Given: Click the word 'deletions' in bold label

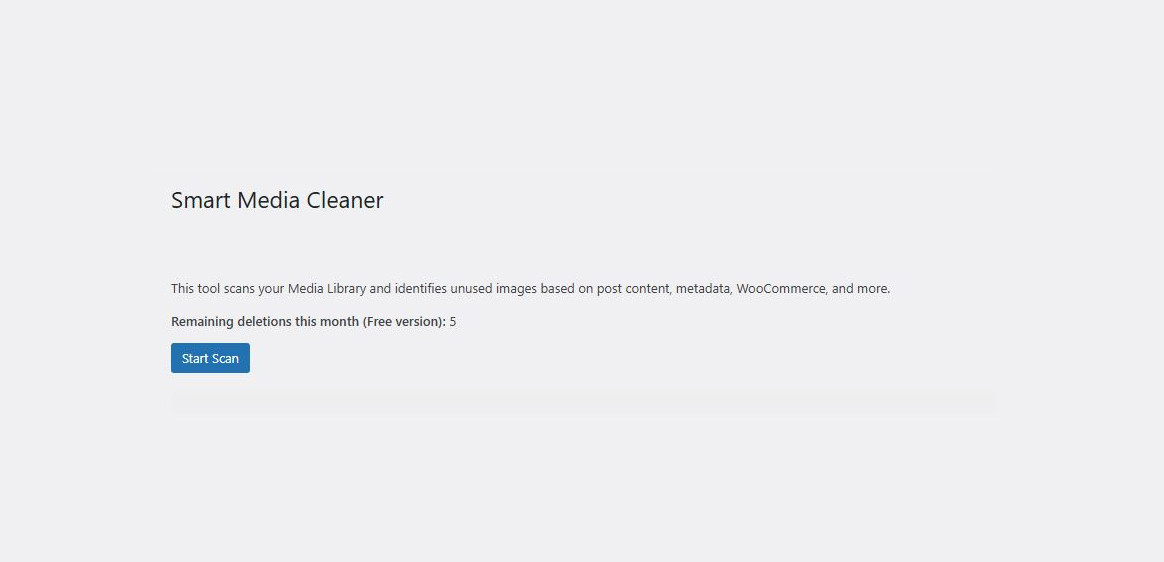Looking at the screenshot, I should tap(264, 321).
